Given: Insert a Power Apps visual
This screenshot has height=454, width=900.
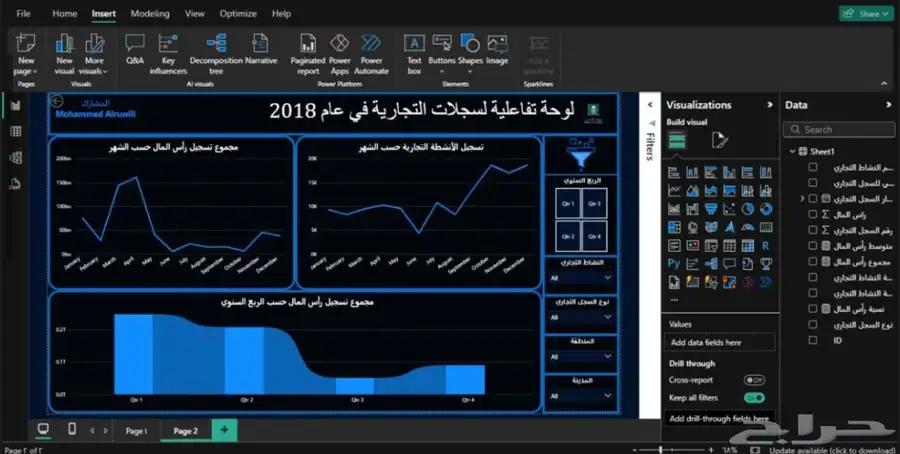Looking at the screenshot, I should coord(340,55).
